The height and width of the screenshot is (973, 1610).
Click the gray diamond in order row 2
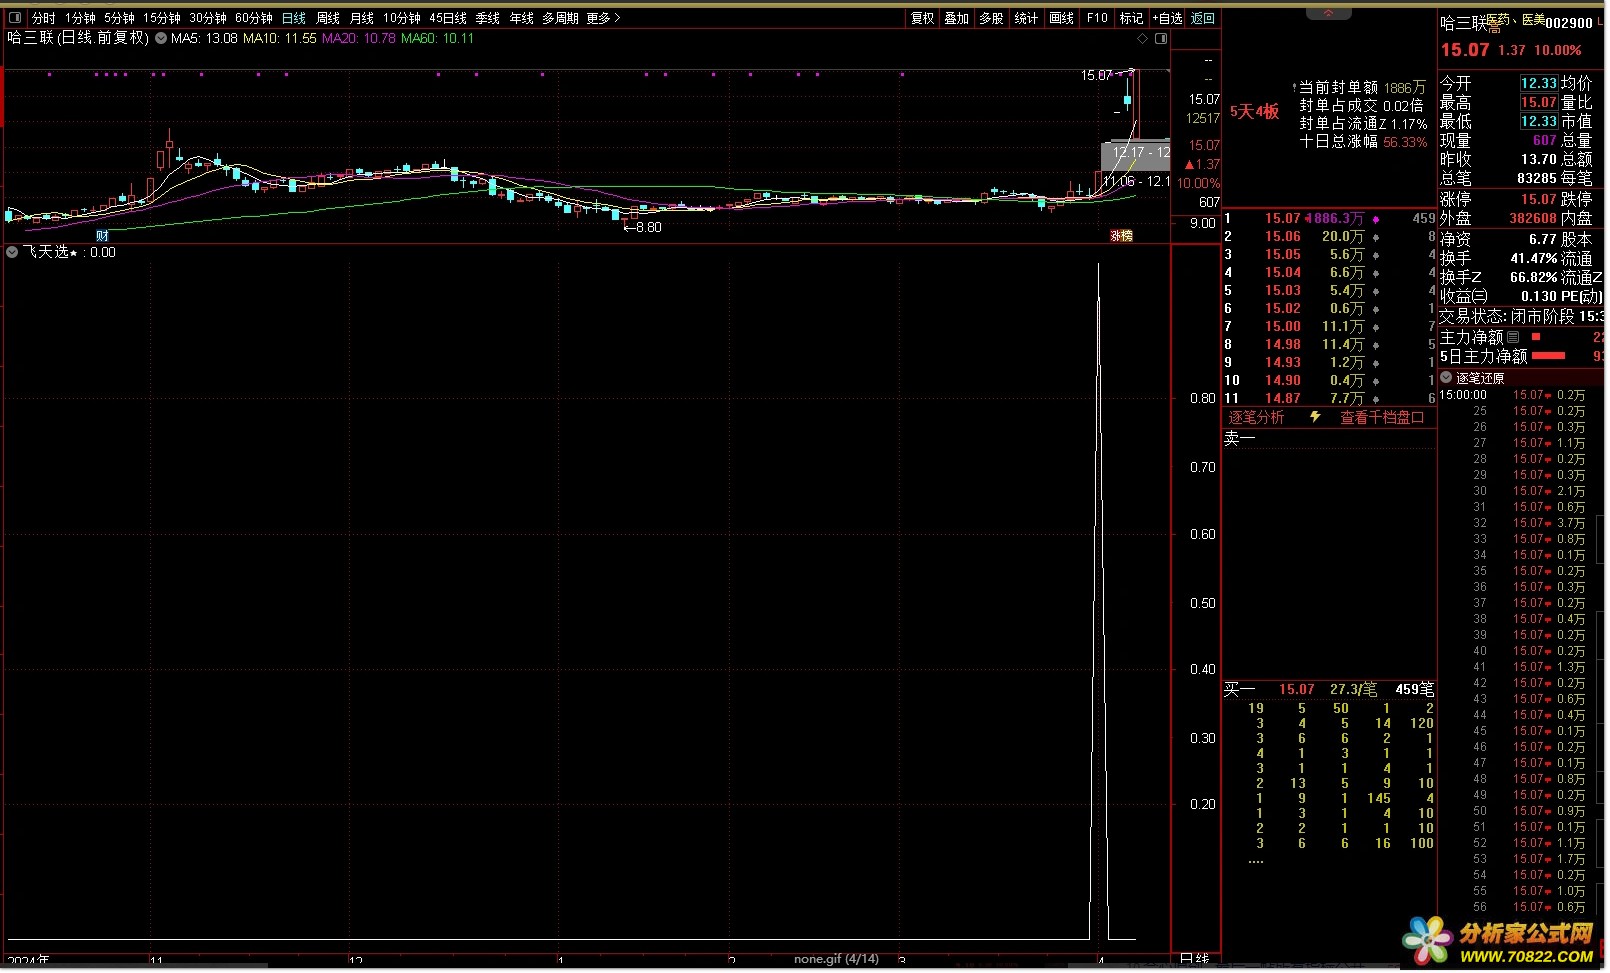click(1376, 237)
